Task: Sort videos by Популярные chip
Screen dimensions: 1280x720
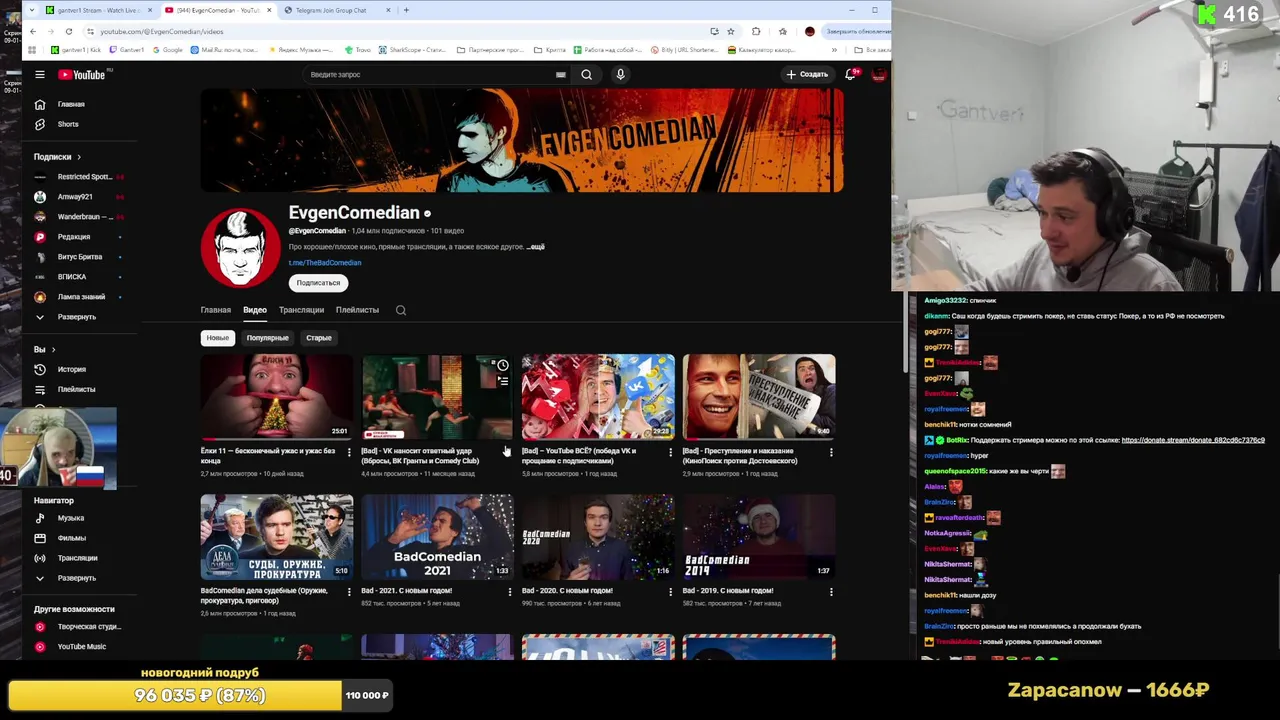Action: click(x=268, y=338)
